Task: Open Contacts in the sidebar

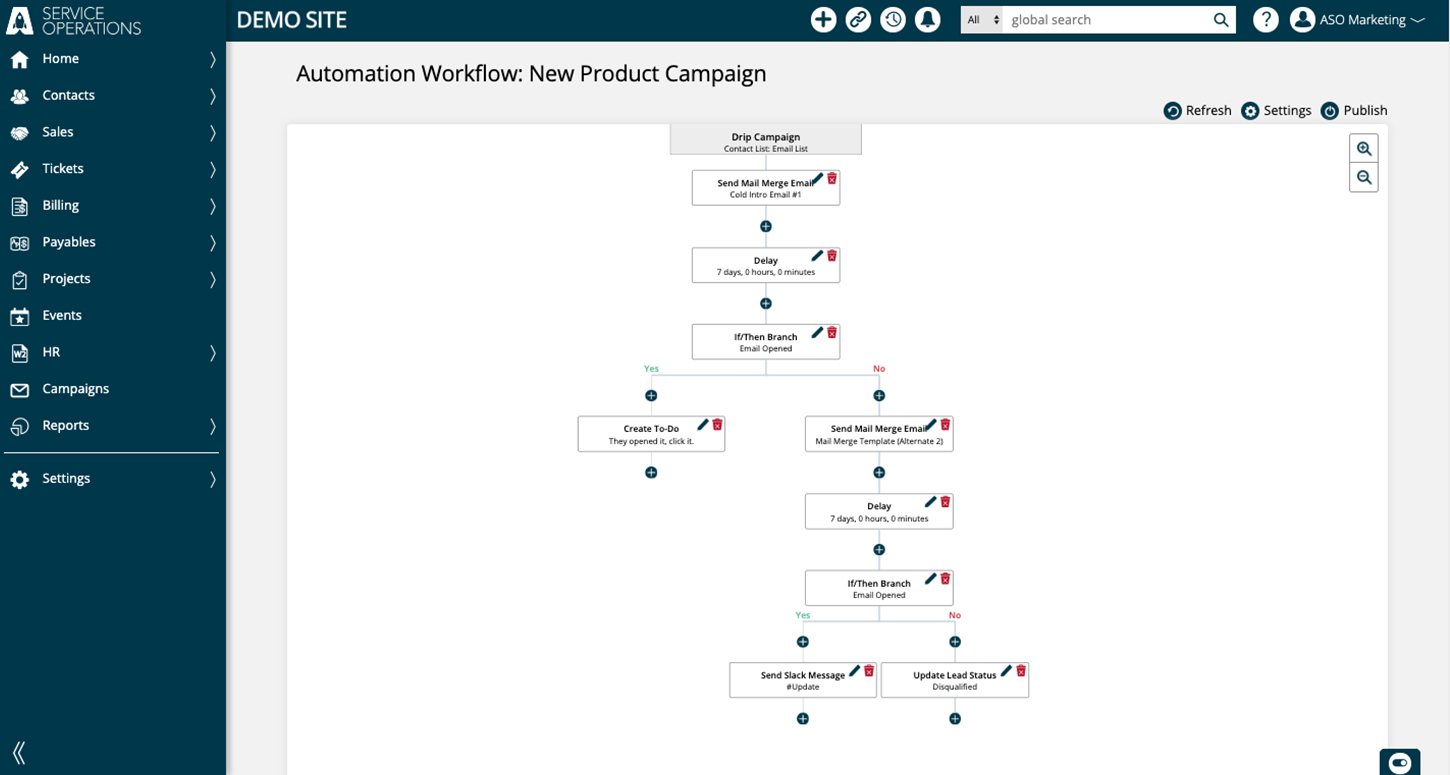Action: click(68, 95)
